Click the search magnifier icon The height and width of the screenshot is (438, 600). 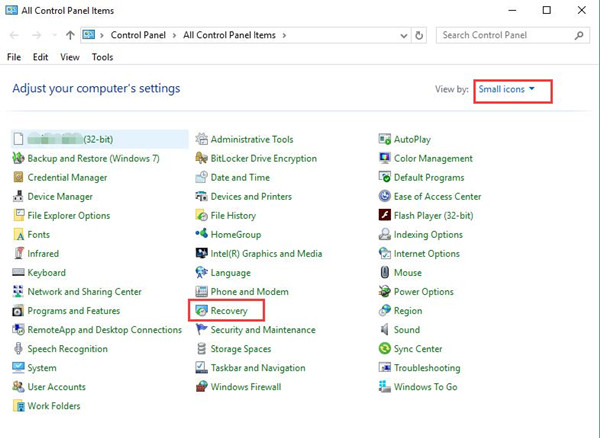pos(579,35)
